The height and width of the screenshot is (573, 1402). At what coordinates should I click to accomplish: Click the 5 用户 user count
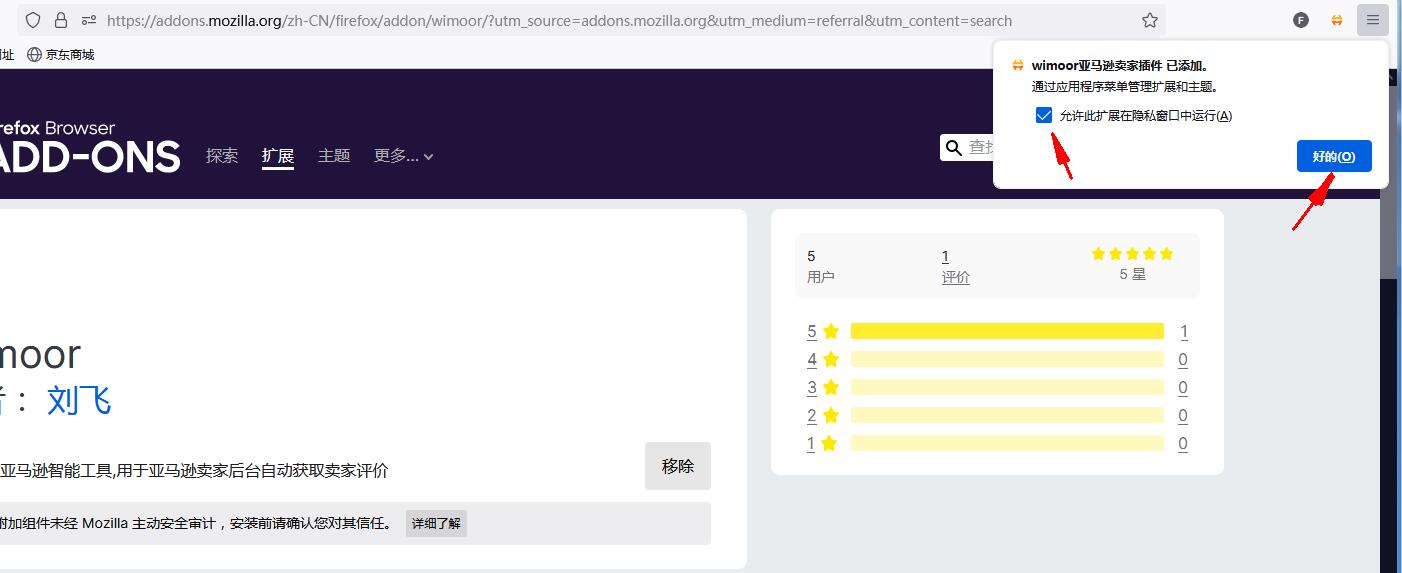pyautogui.click(x=820, y=267)
